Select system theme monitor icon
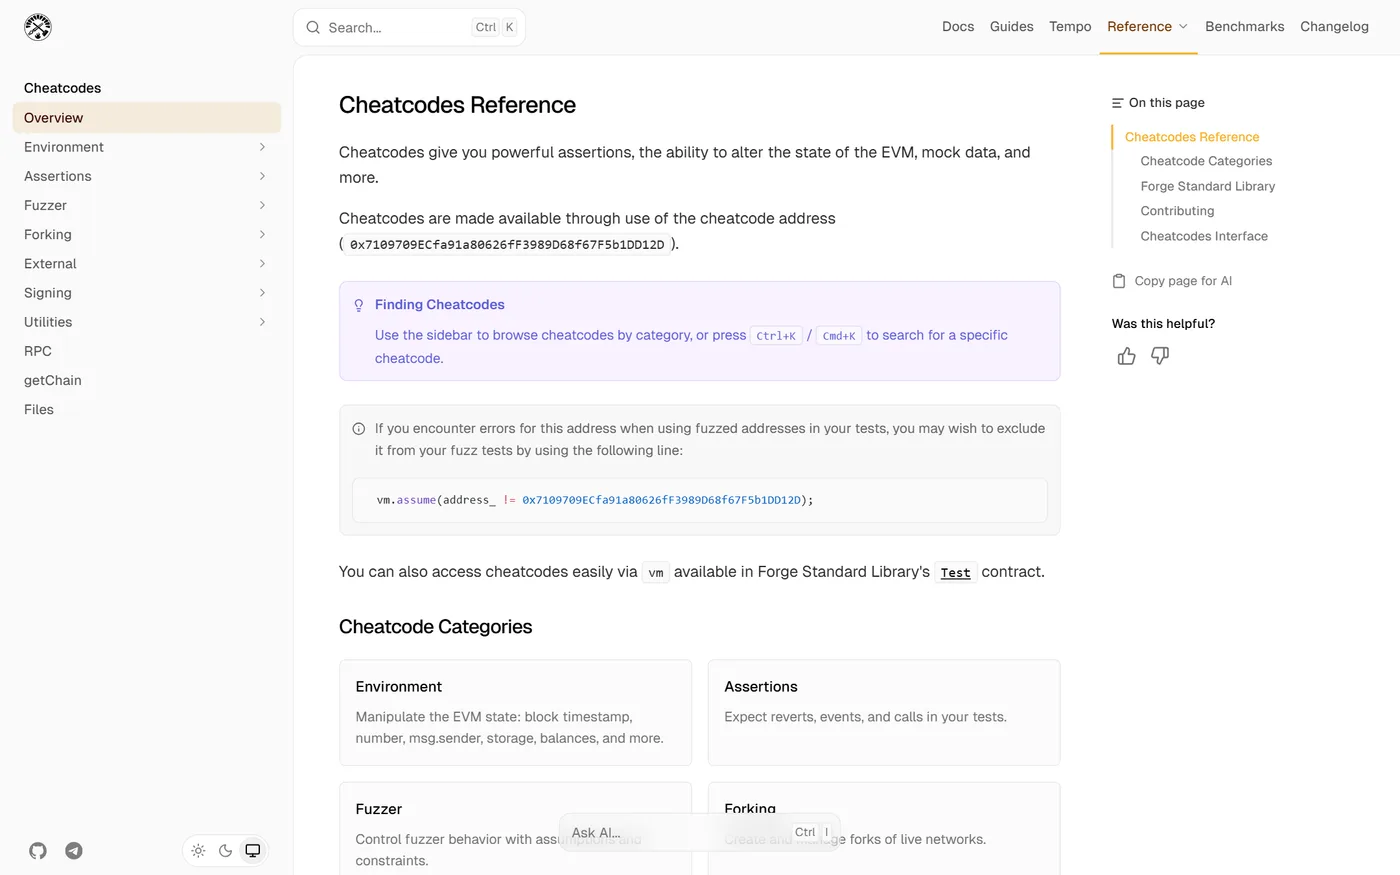 tap(253, 851)
